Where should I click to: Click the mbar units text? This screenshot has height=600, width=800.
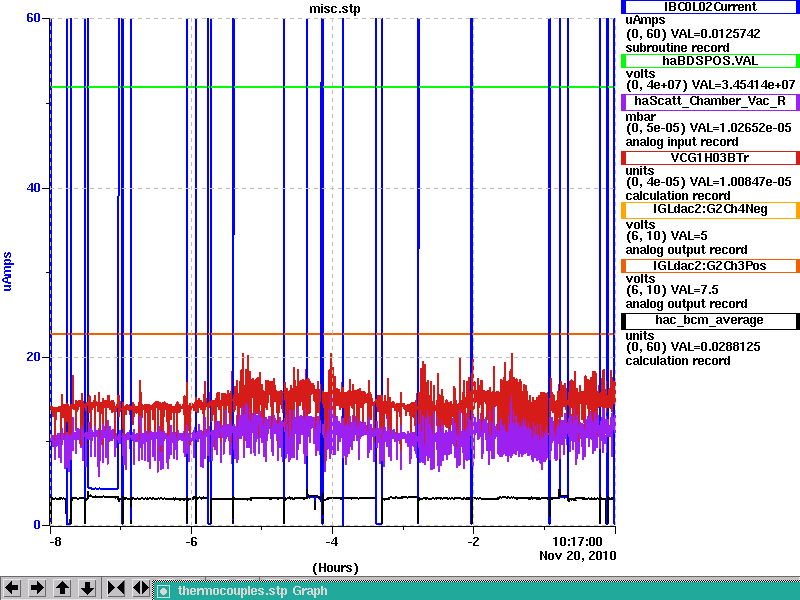[x=641, y=117]
